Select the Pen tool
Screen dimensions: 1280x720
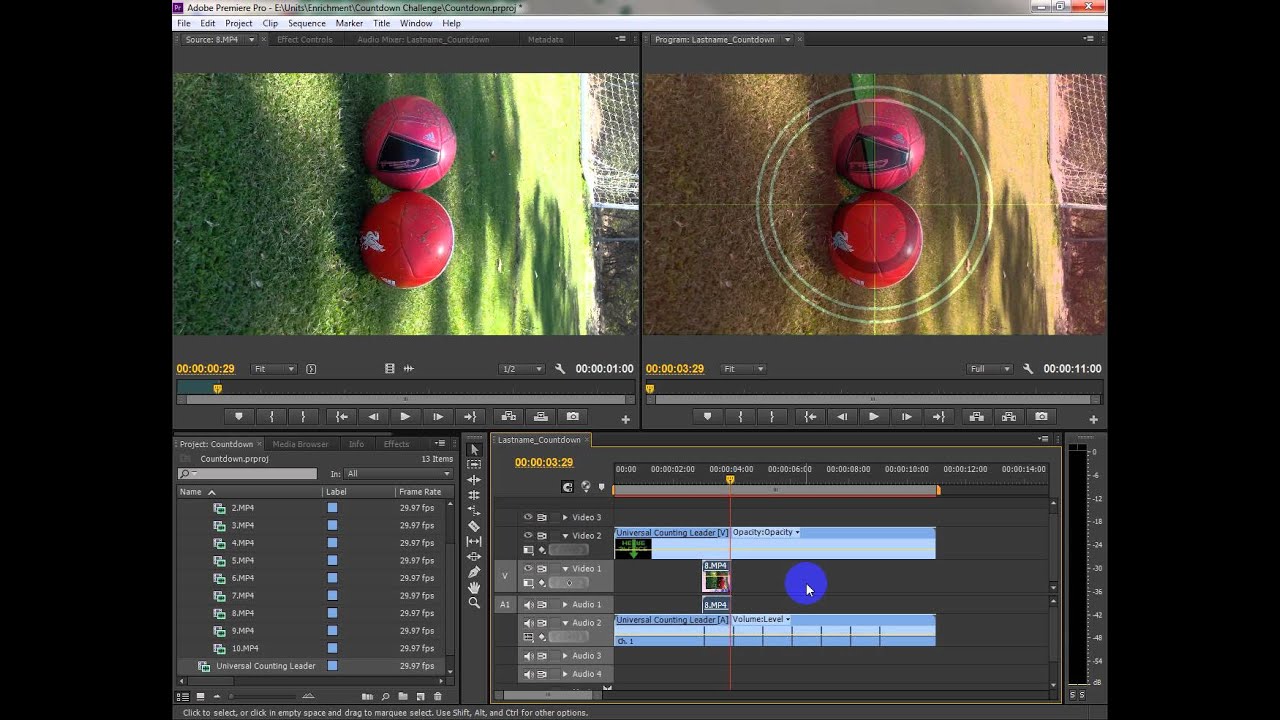[x=474, y=572]
